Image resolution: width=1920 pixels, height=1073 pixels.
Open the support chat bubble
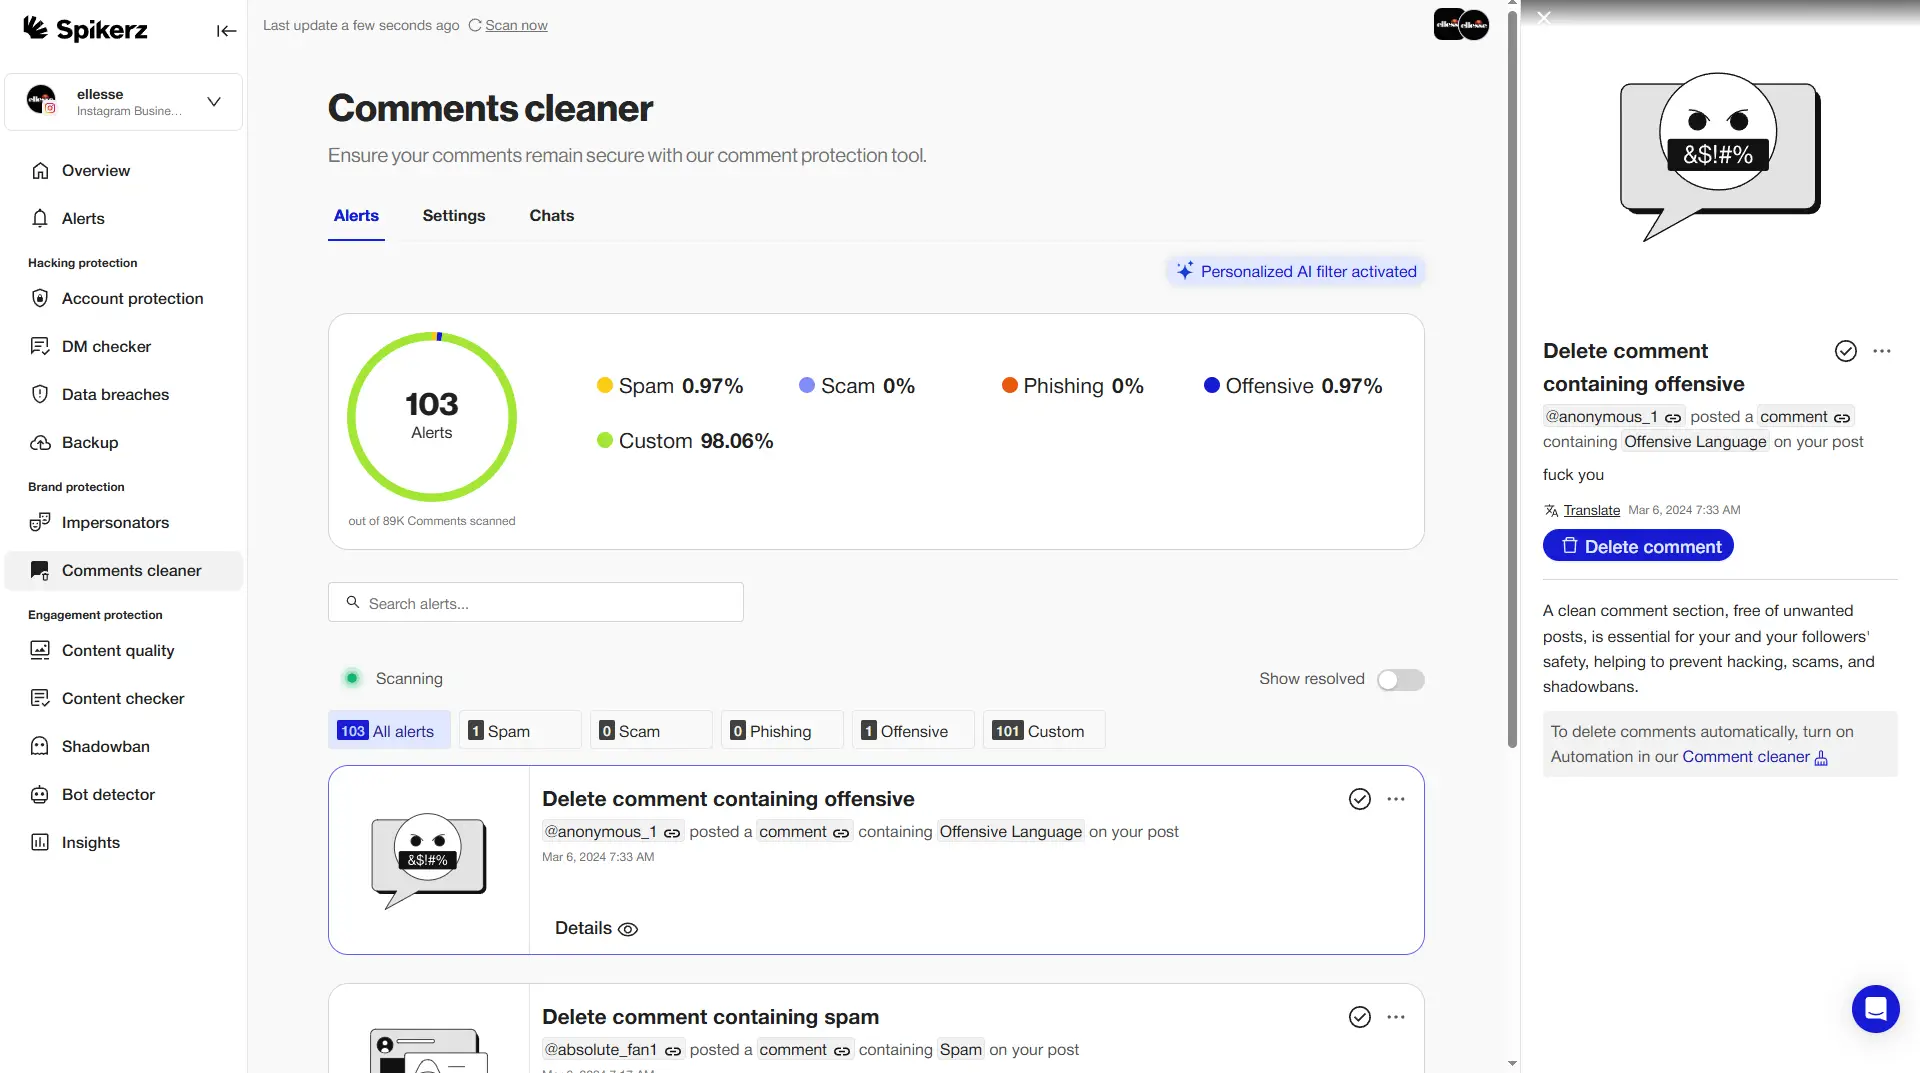pyautogui.click(x=1875, y=1008)
